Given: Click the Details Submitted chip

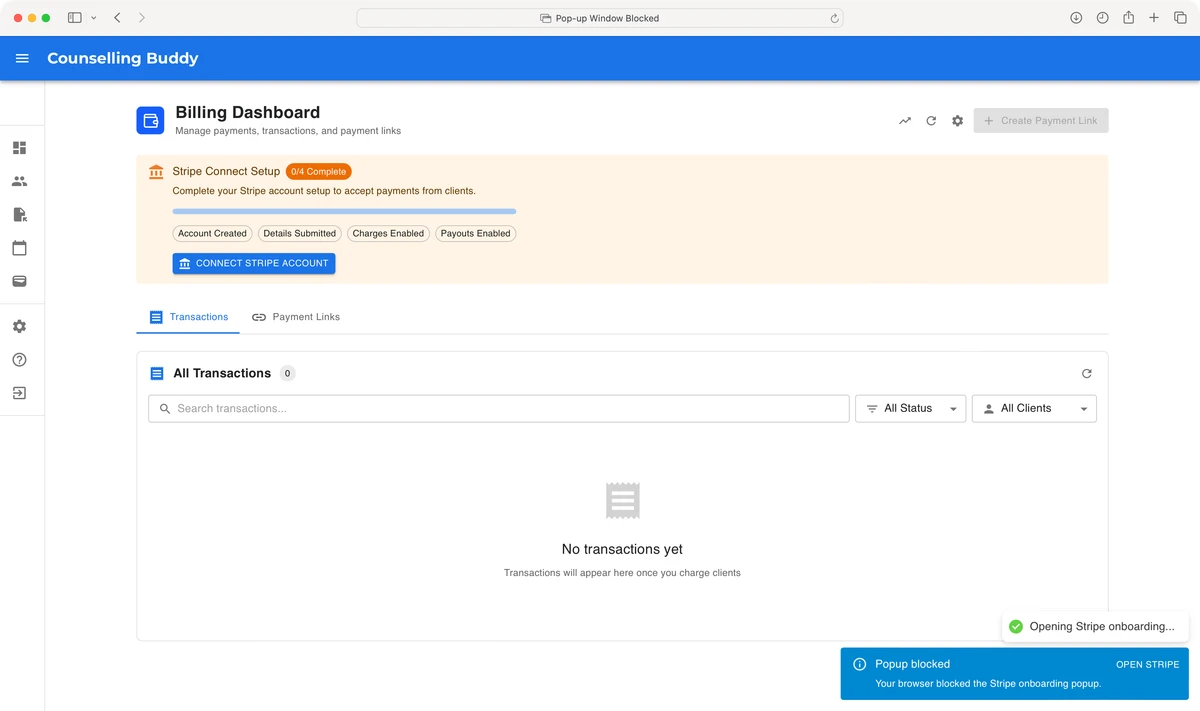Looking at the screenshot, I should point(300,233).
